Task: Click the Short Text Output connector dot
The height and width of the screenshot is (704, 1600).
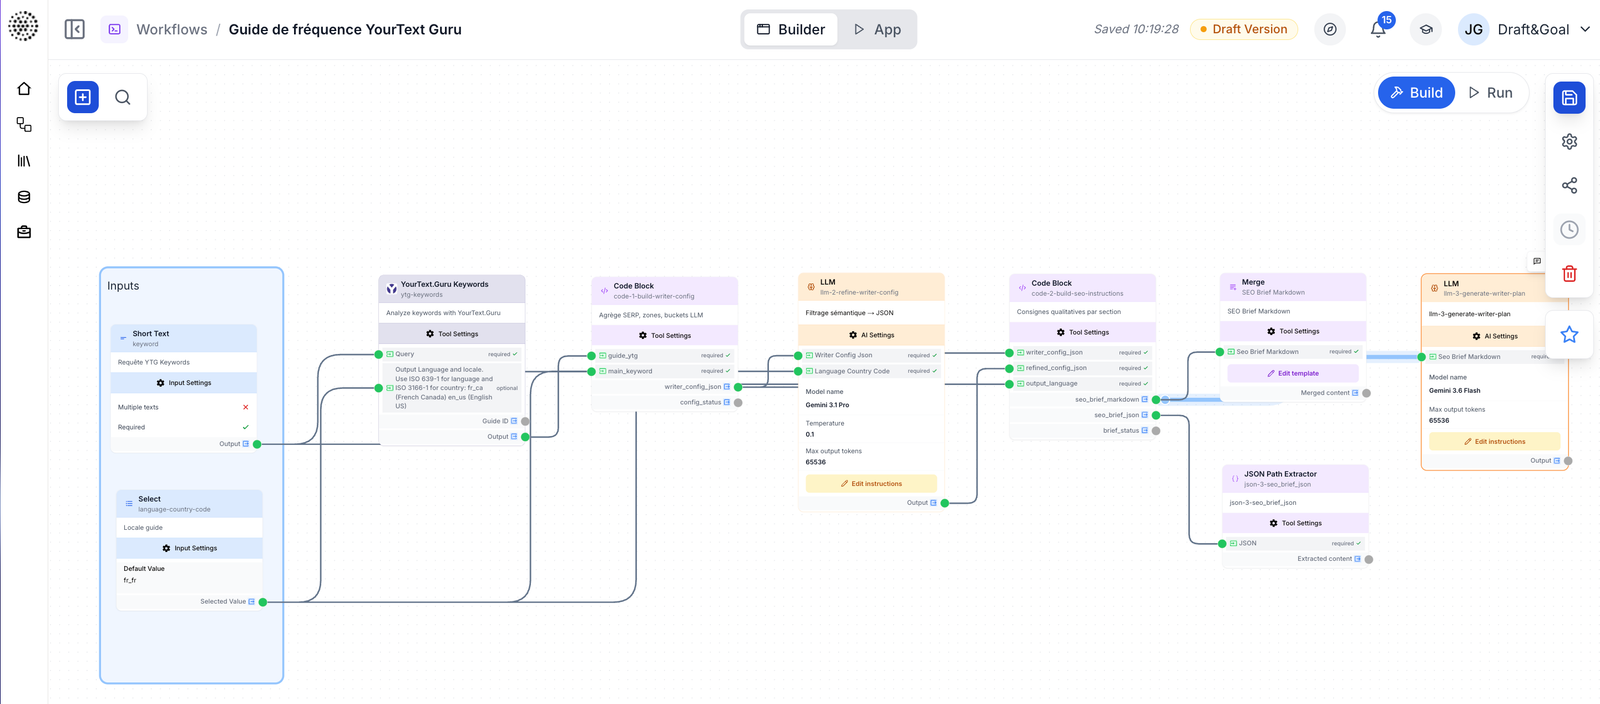Action: pyautogui.click(x=257, y=444)
